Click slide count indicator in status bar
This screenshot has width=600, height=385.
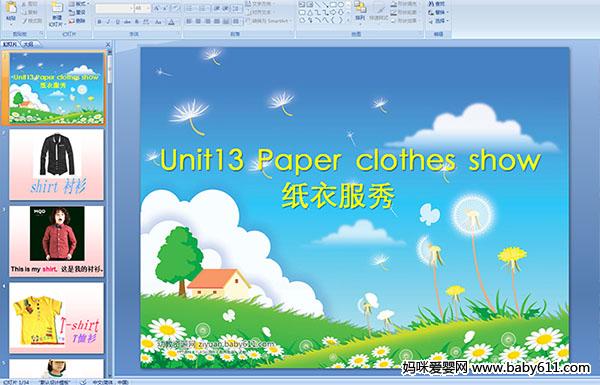tap(16, 382)
